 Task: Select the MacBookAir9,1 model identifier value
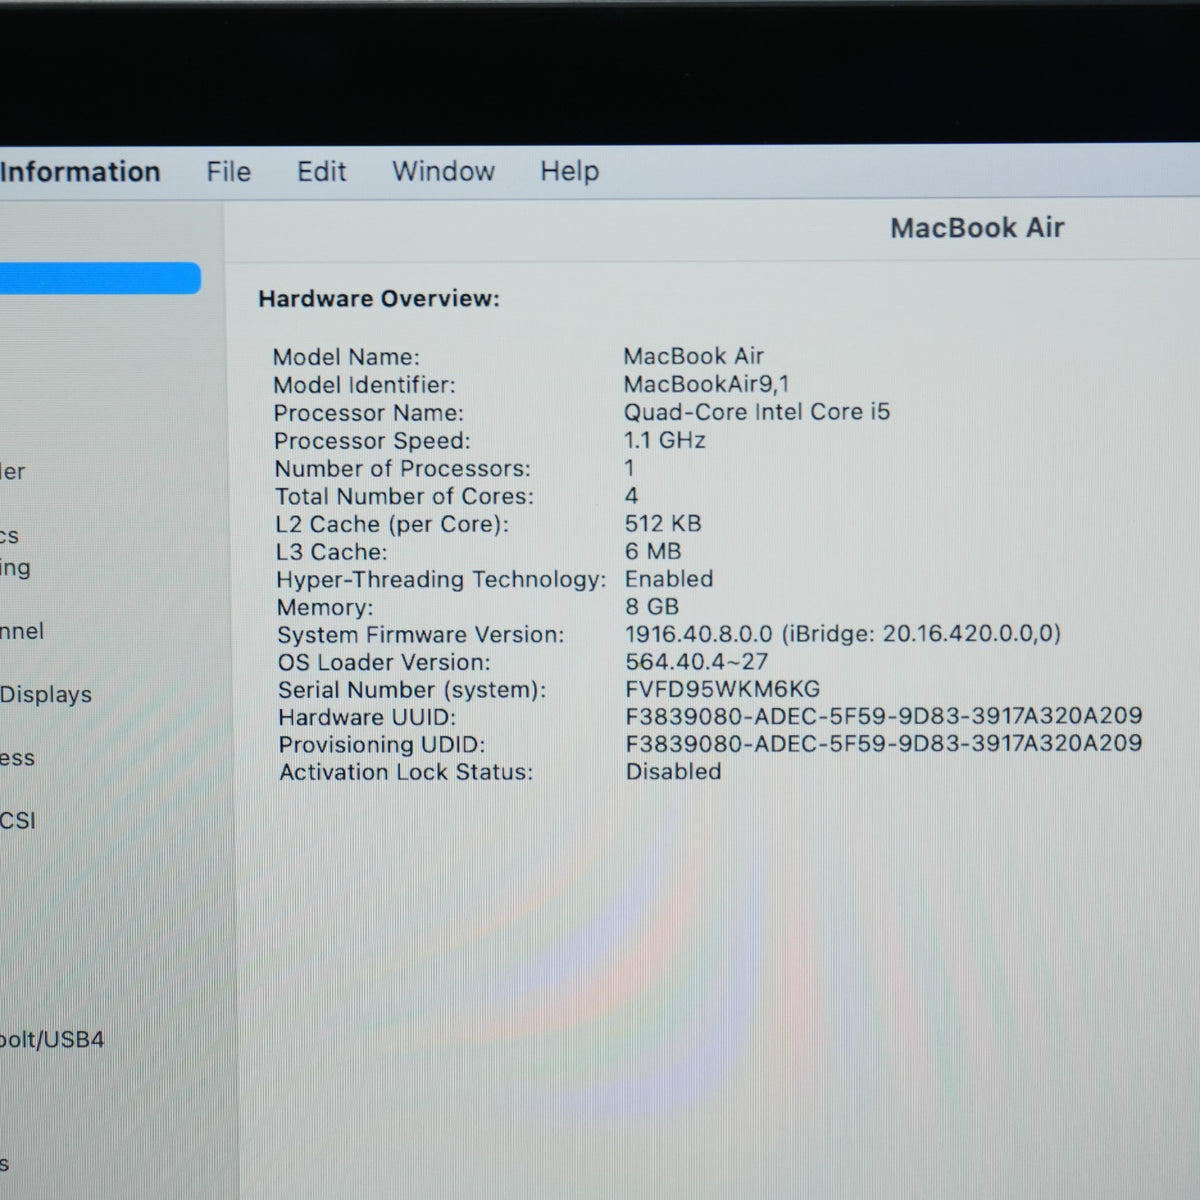point(706,384)
